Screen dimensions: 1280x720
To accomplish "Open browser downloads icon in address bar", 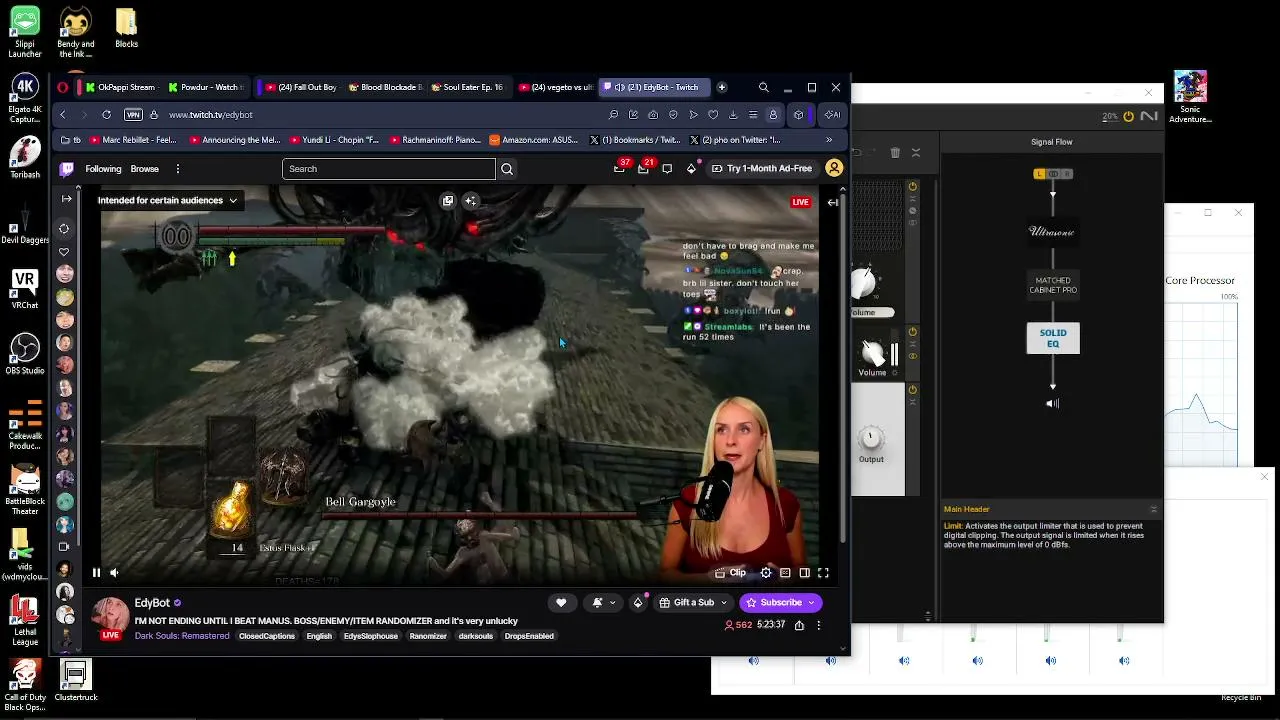I will 733,115.
